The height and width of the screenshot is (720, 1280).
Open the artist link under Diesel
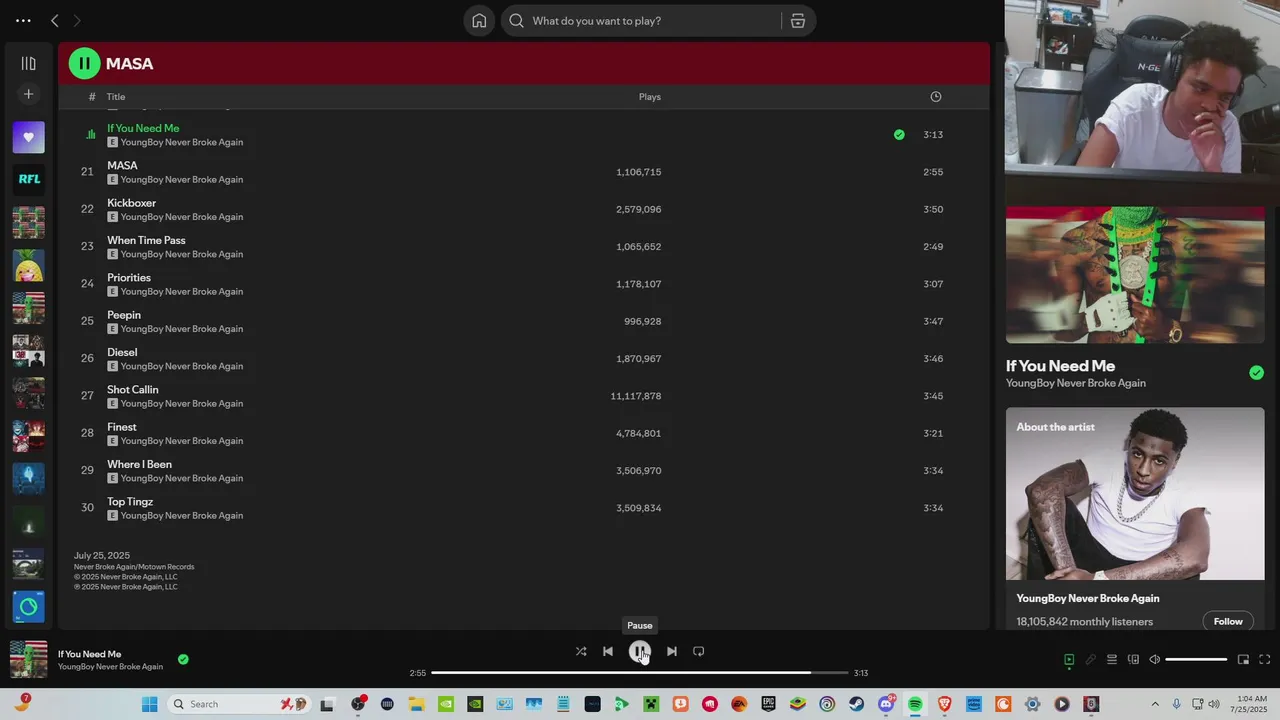[x=182, y=366]
